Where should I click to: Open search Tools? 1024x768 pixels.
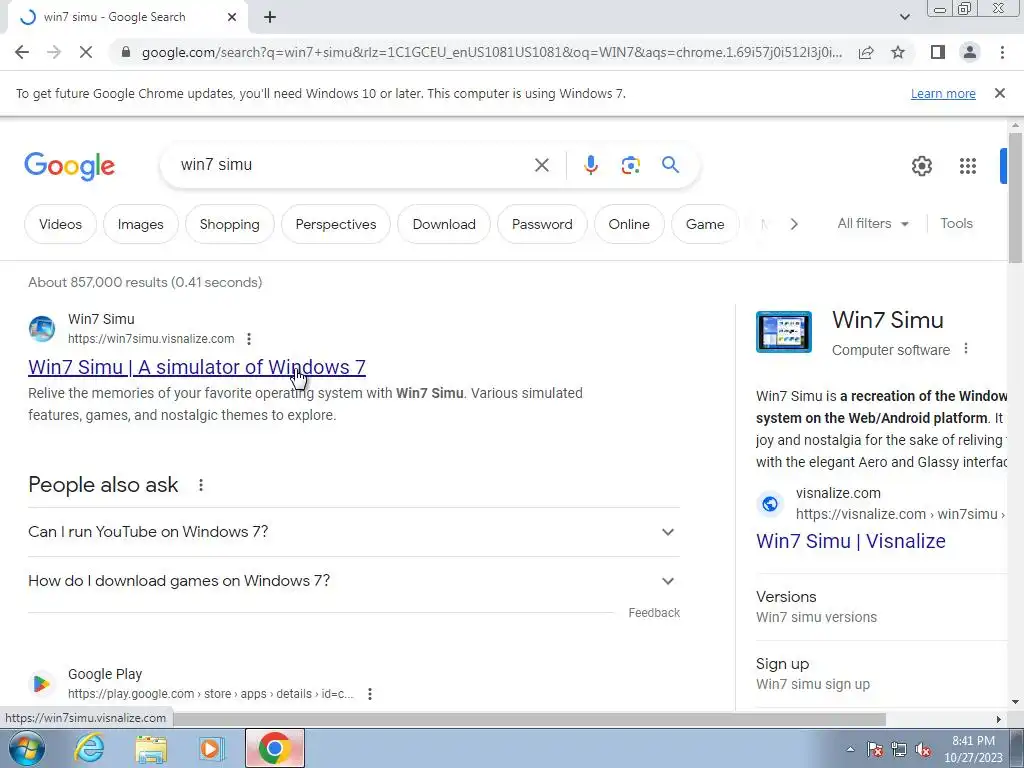(x=956, y=223)
